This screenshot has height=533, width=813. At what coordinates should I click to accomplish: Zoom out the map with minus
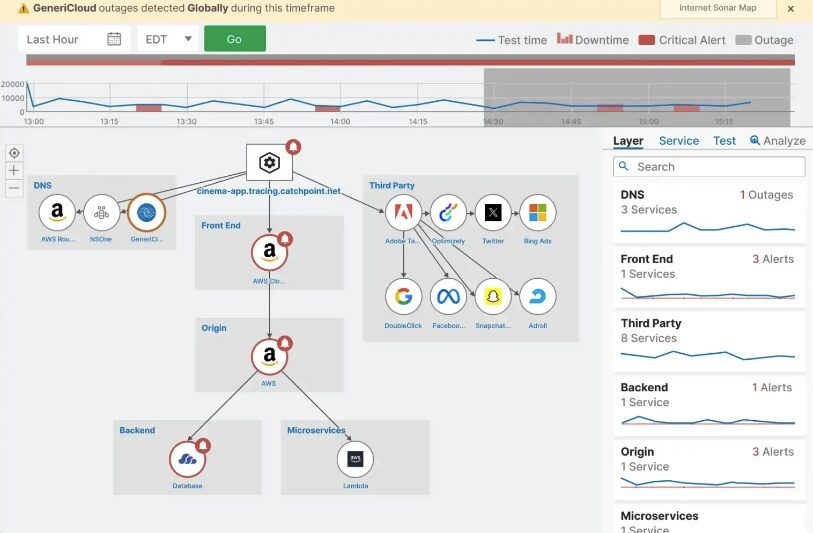(15, 188)
